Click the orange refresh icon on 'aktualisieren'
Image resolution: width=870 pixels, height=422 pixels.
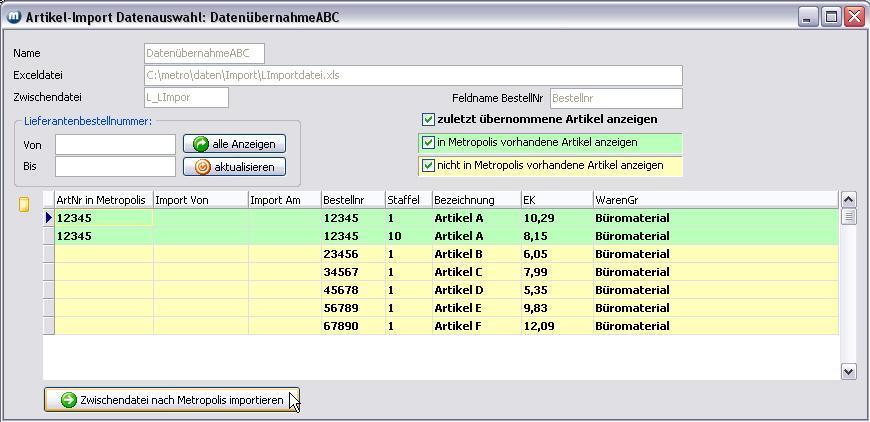pyautogui.click(x=202, y=167)
